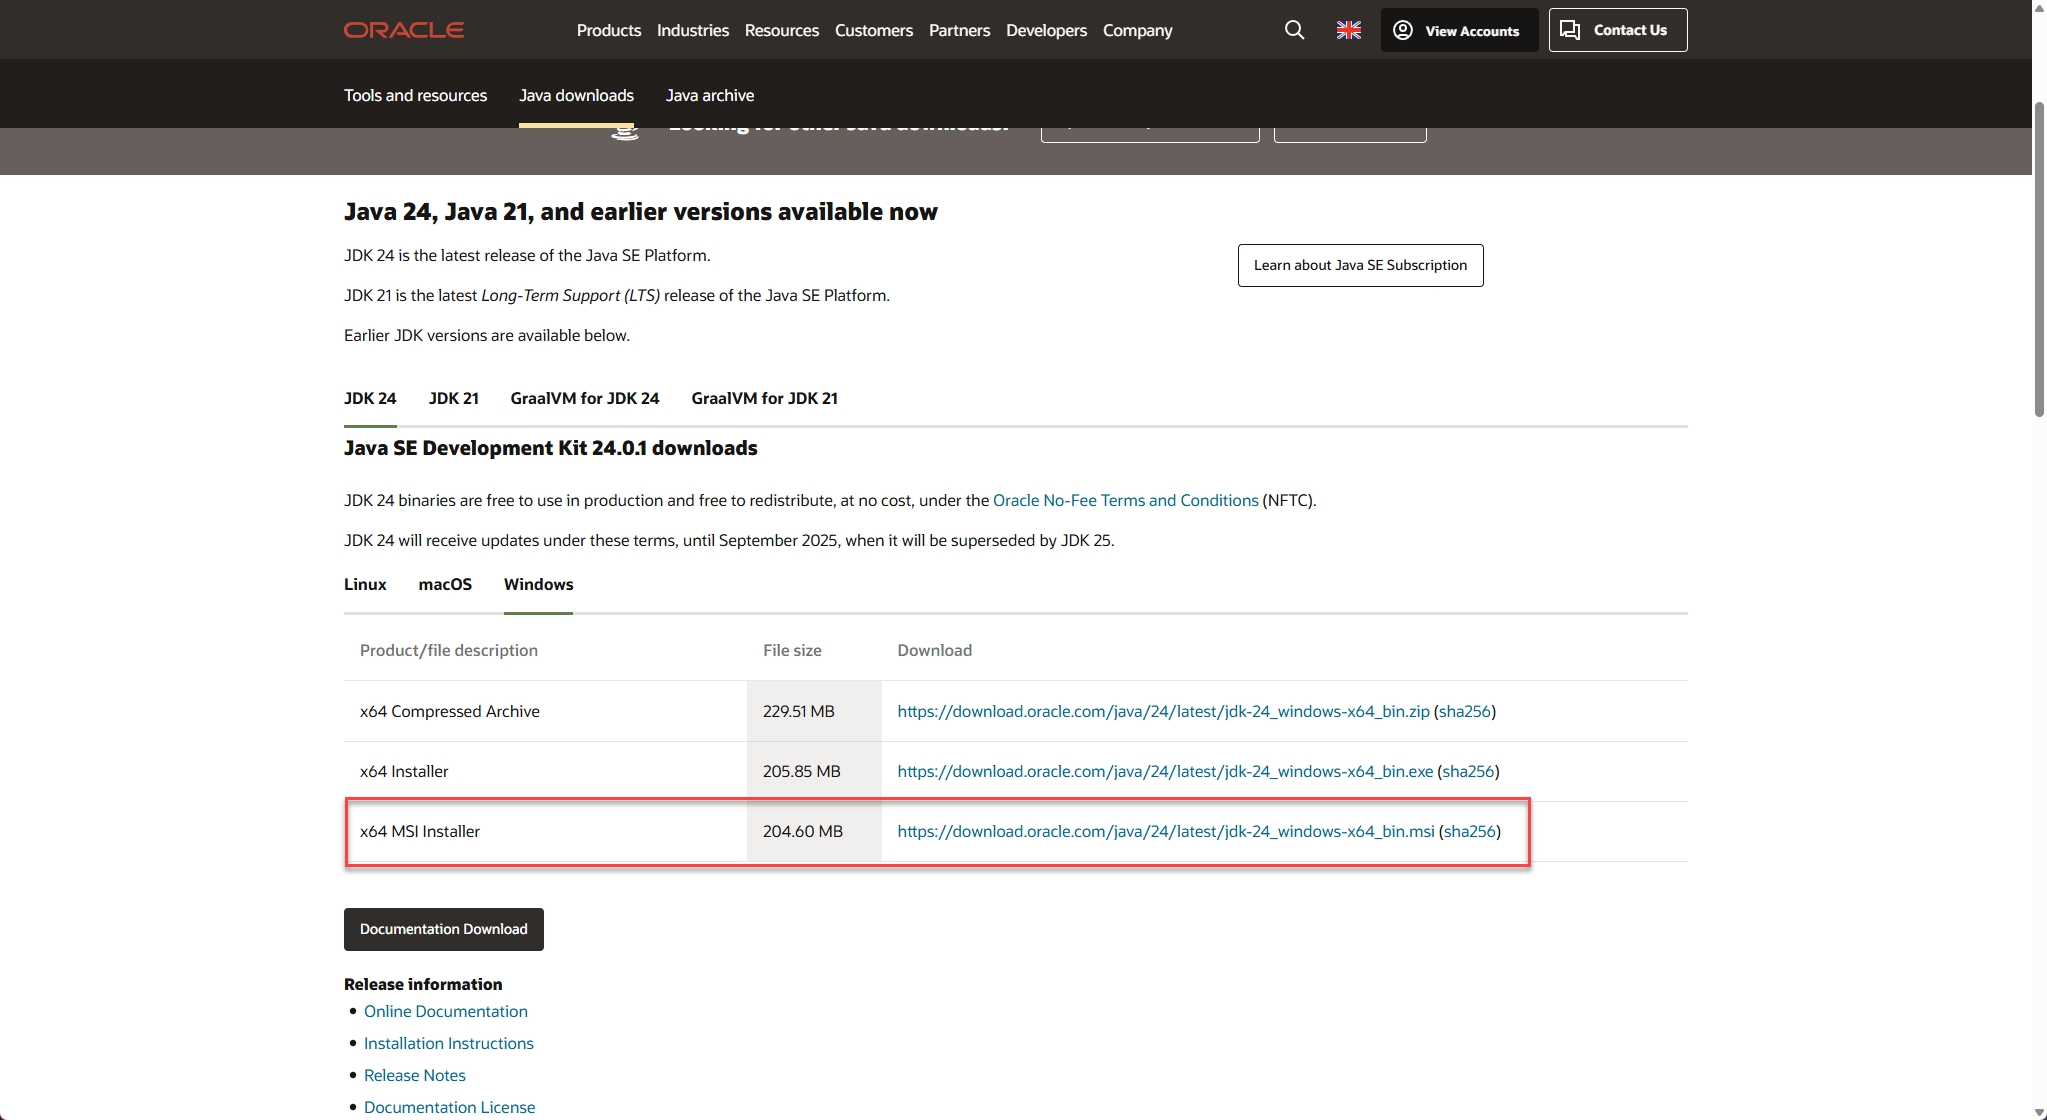Click the Oracle logo

(404, 30)
